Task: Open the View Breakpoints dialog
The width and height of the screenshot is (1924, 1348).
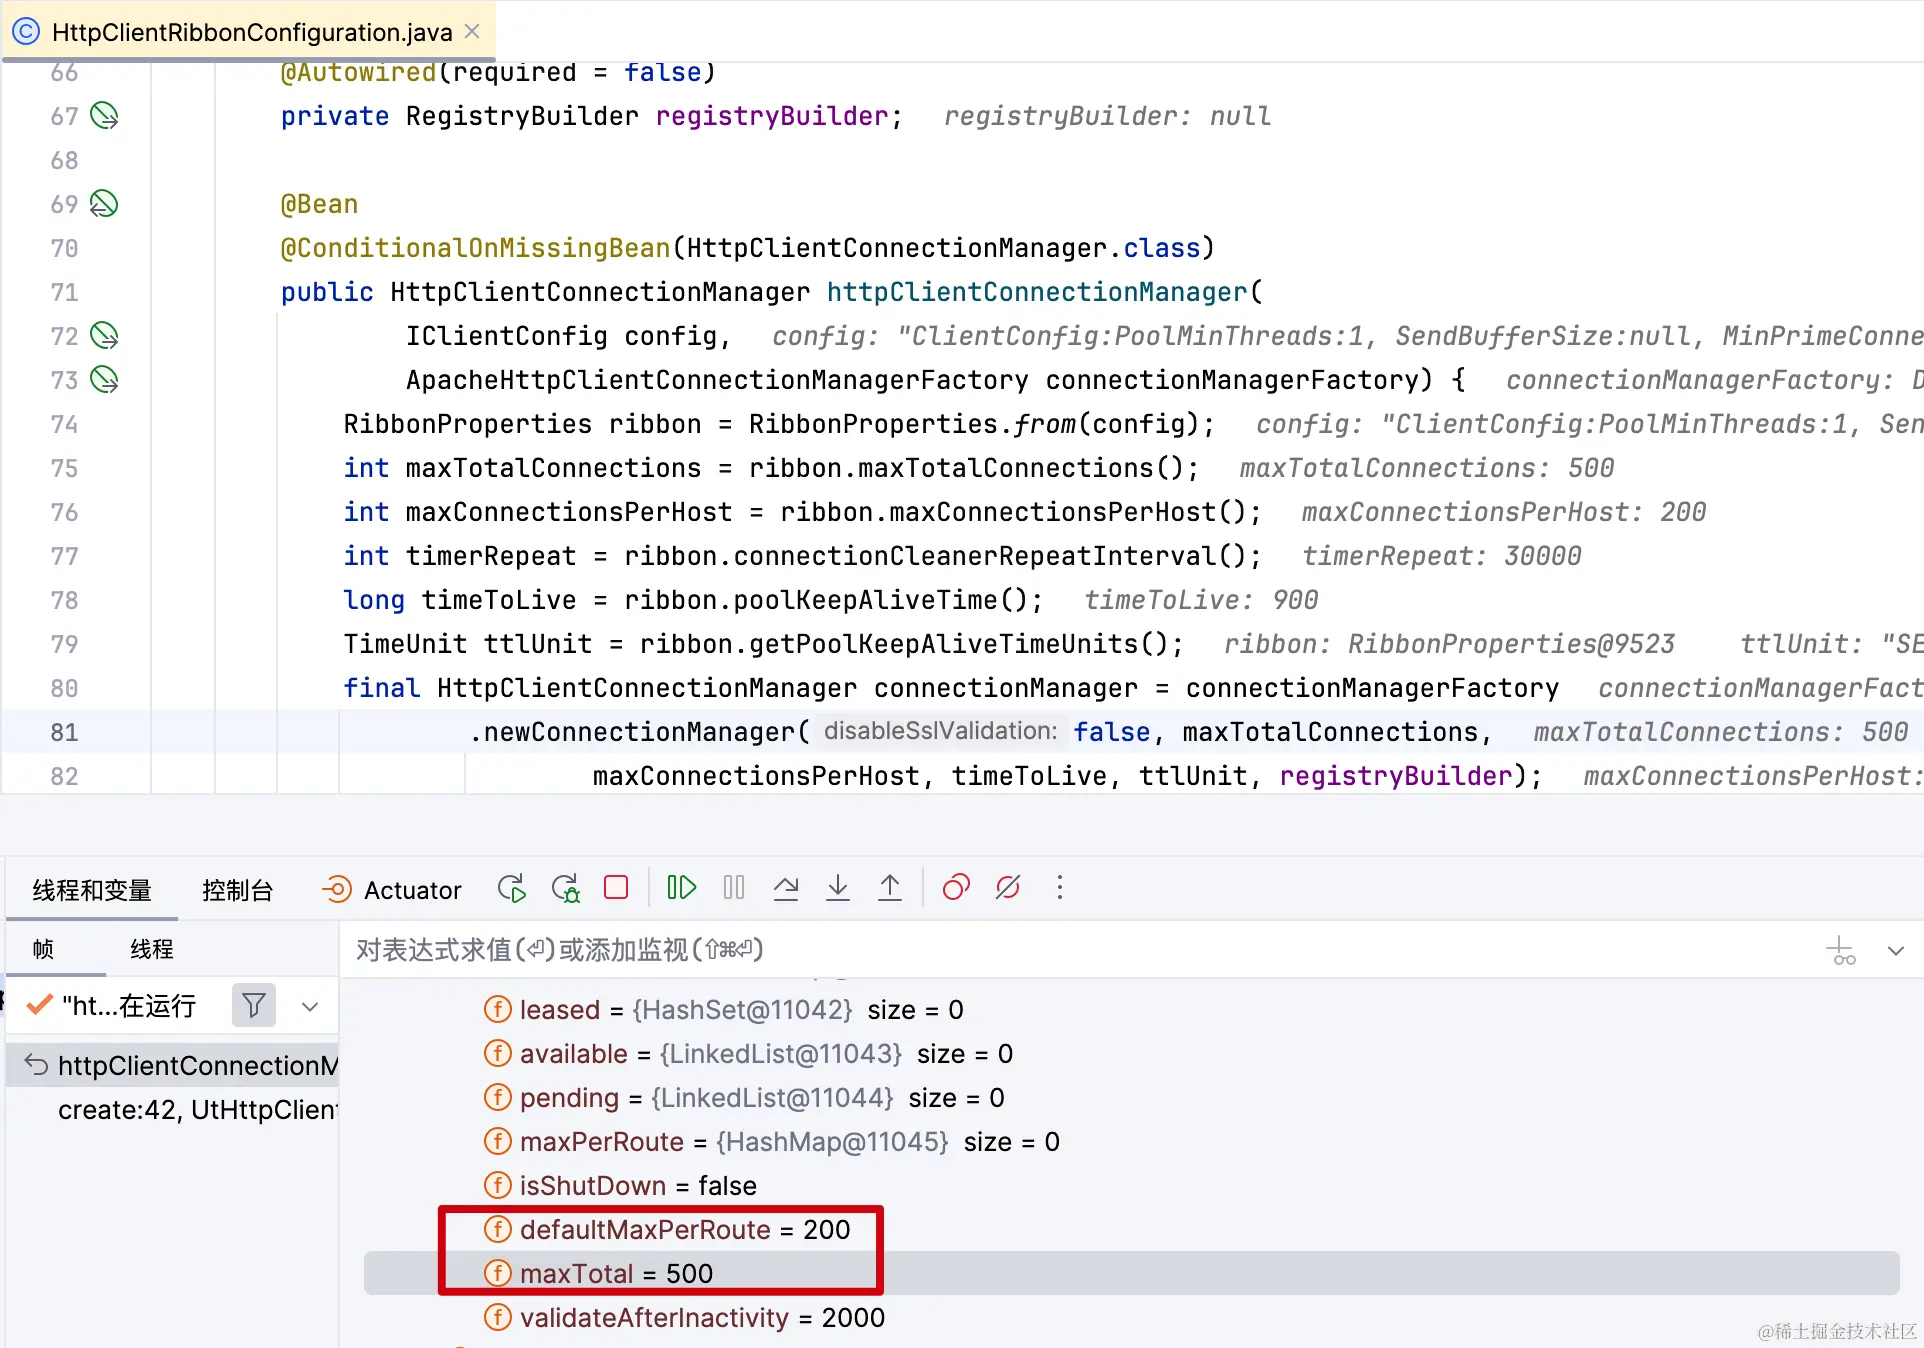Action: coord(956,888)
